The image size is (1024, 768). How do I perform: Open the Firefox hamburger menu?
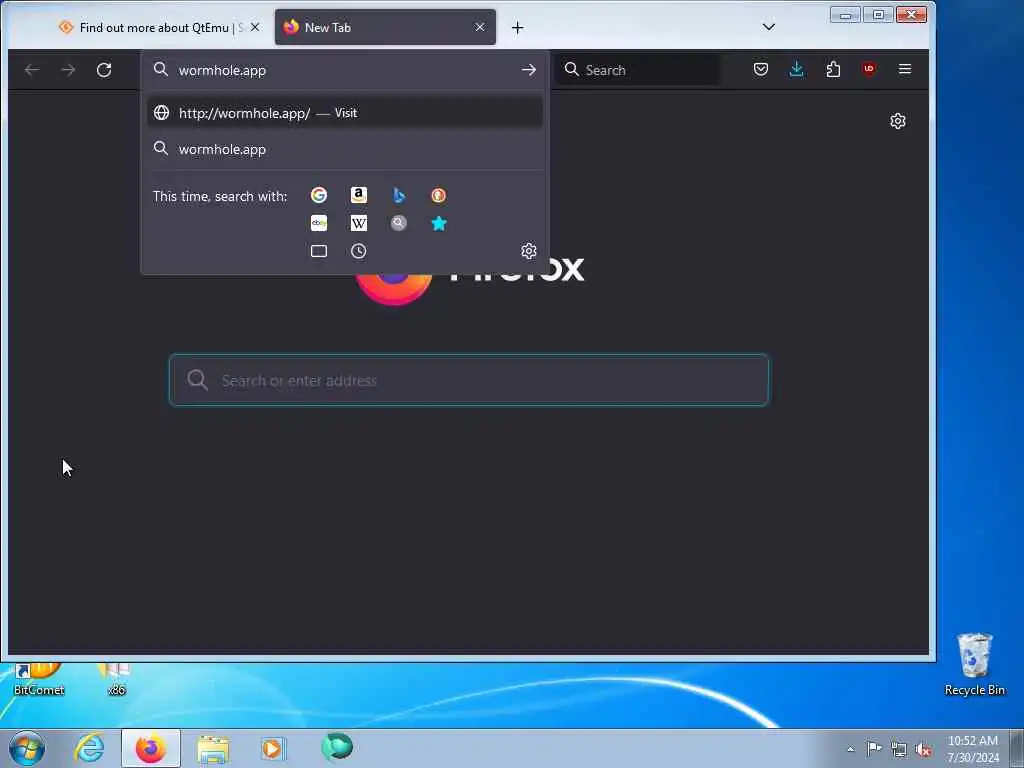[x=904, y=69]
